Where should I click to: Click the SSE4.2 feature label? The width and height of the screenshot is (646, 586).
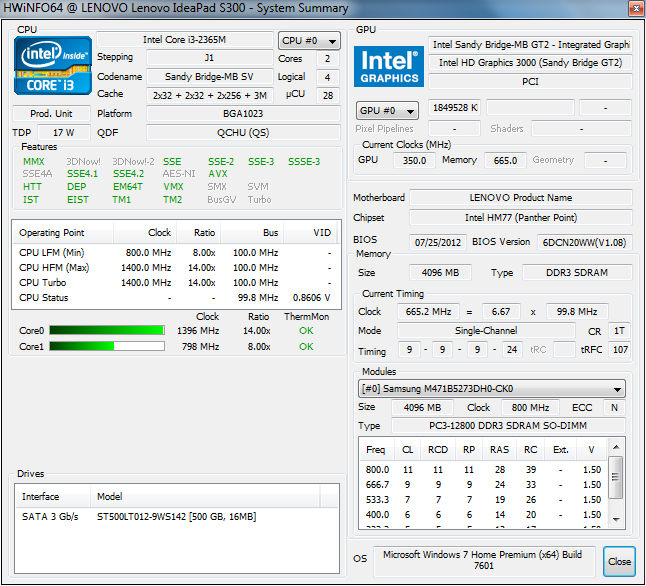click(x=127, y=173)
